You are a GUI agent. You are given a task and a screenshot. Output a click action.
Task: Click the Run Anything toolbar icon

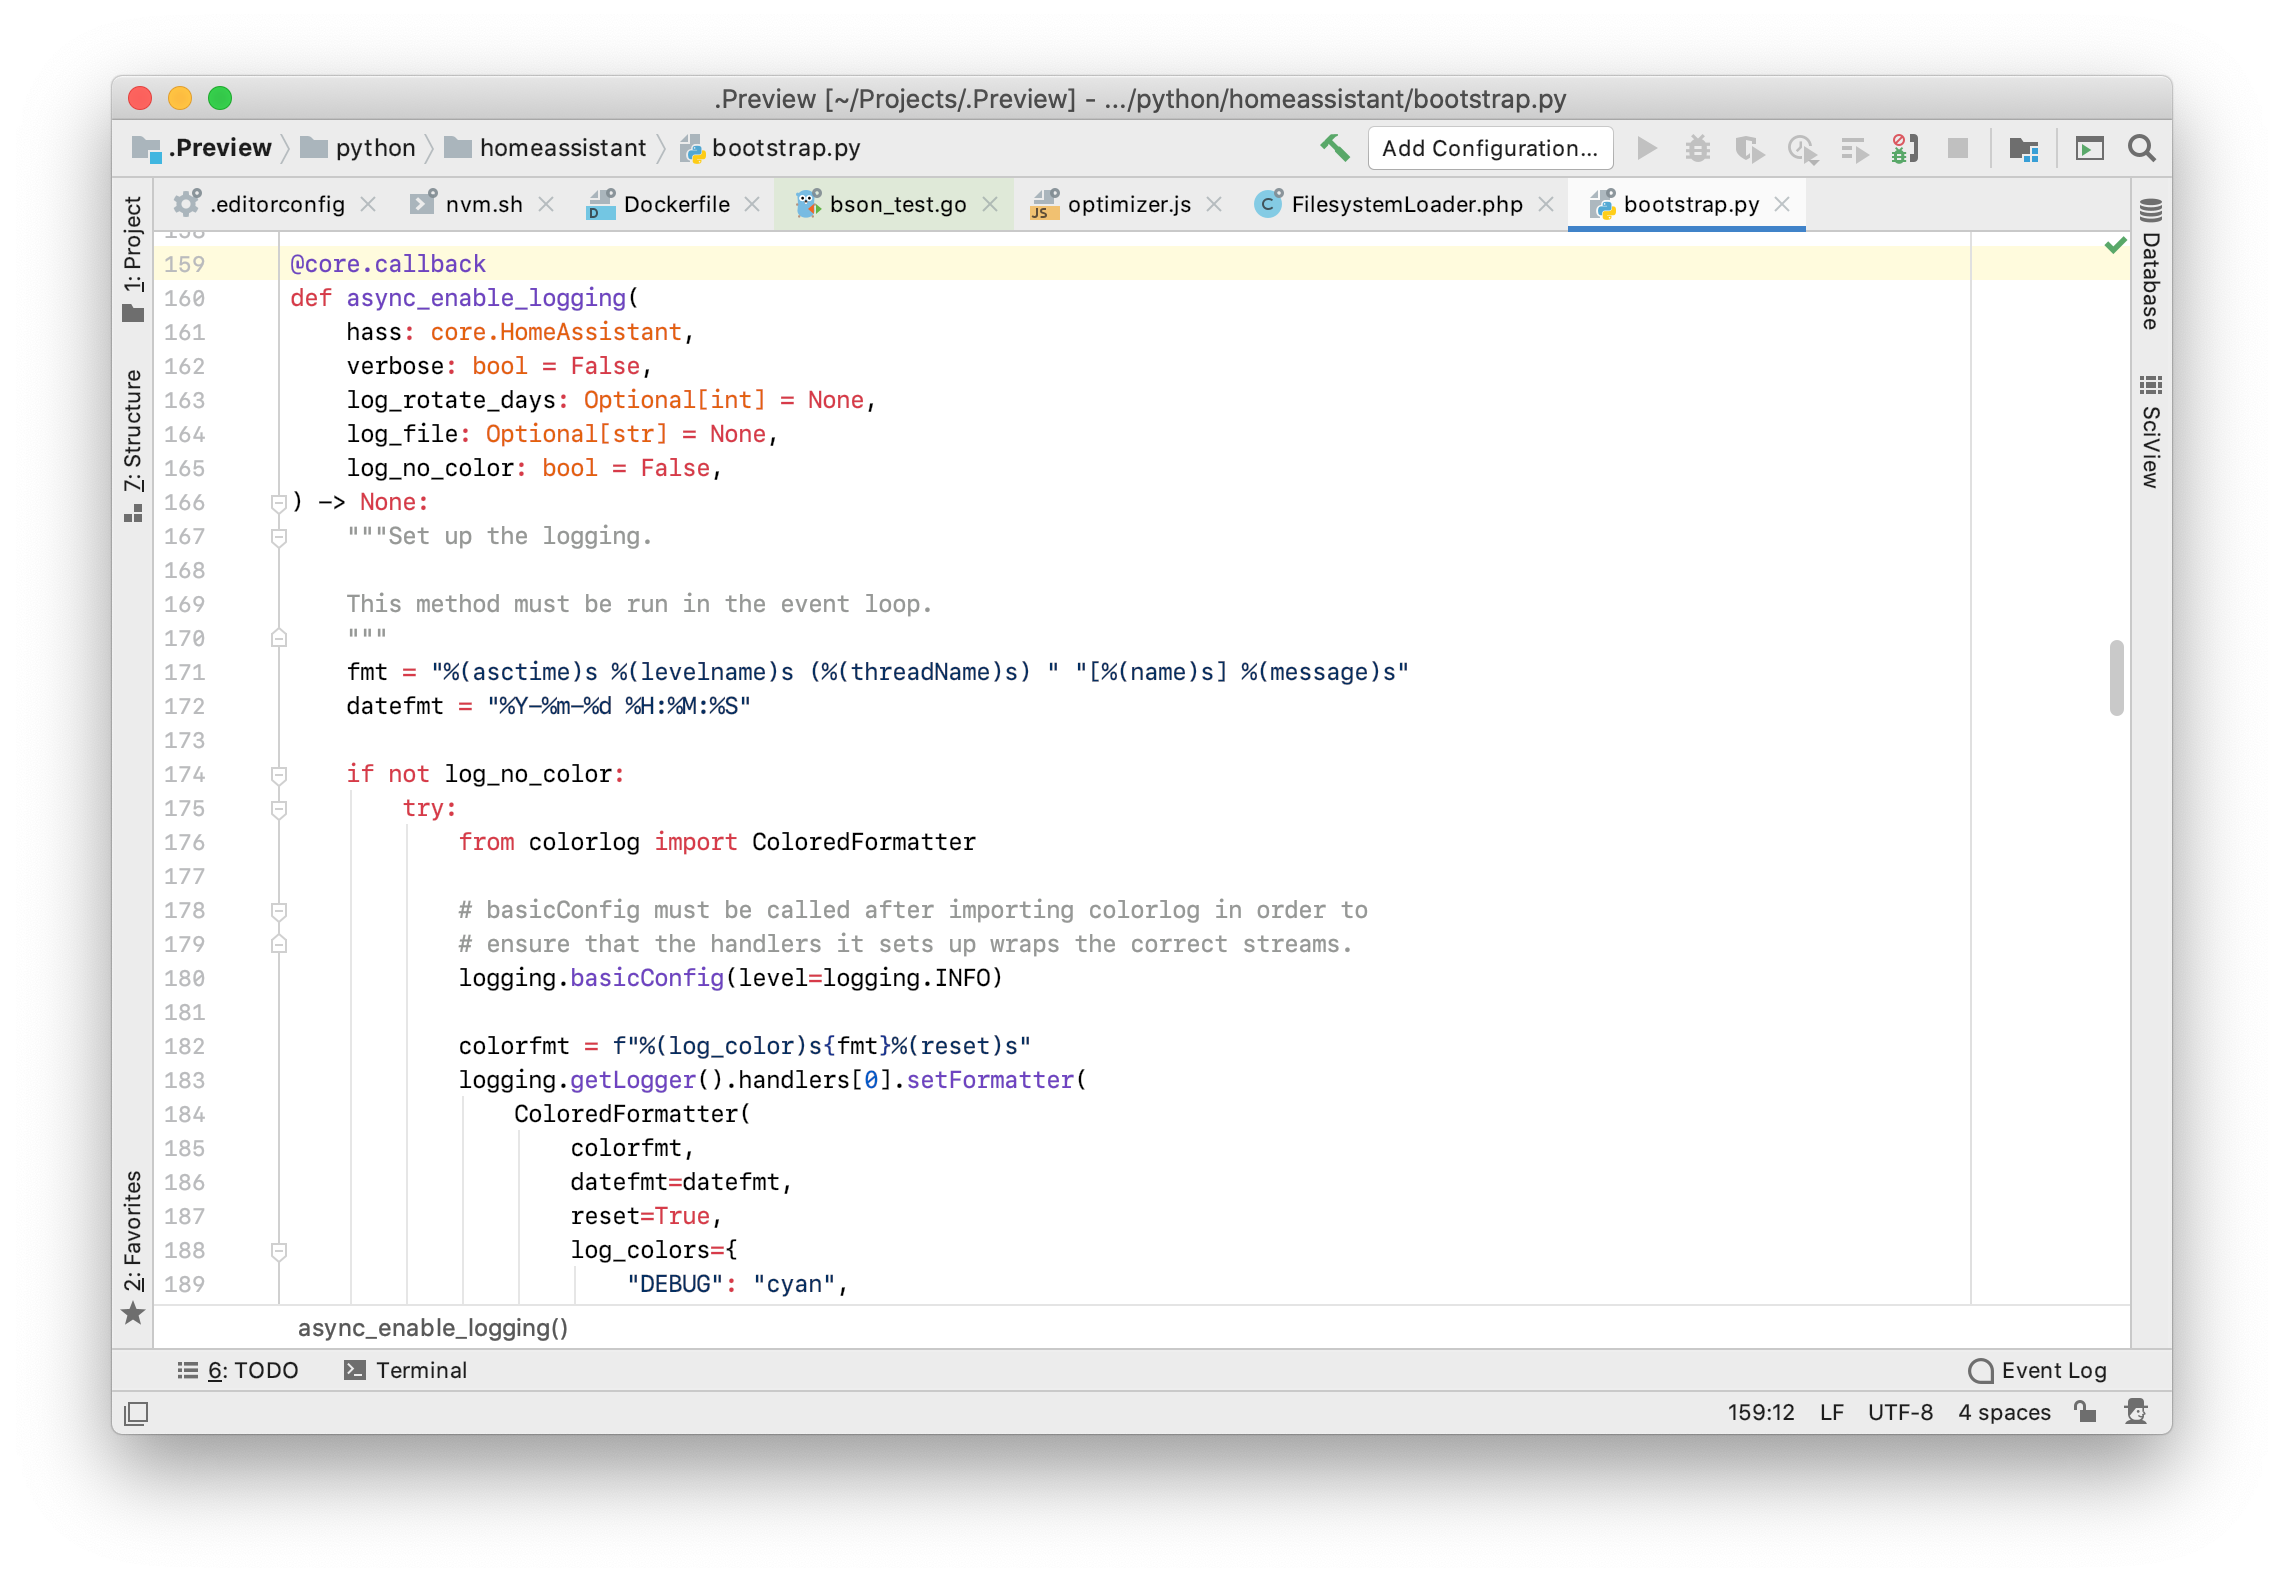[2089, 149]
